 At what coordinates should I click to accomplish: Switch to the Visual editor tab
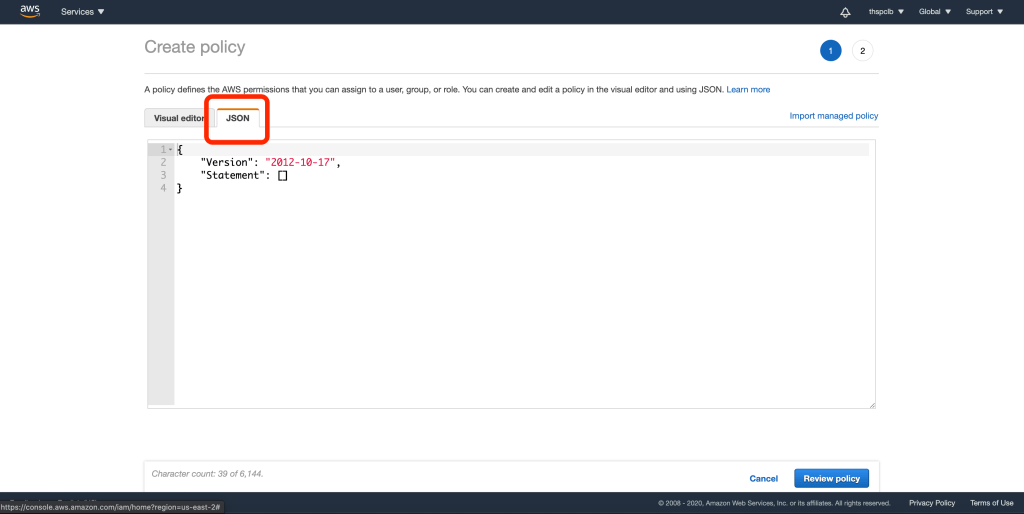(x=178, y=118)
